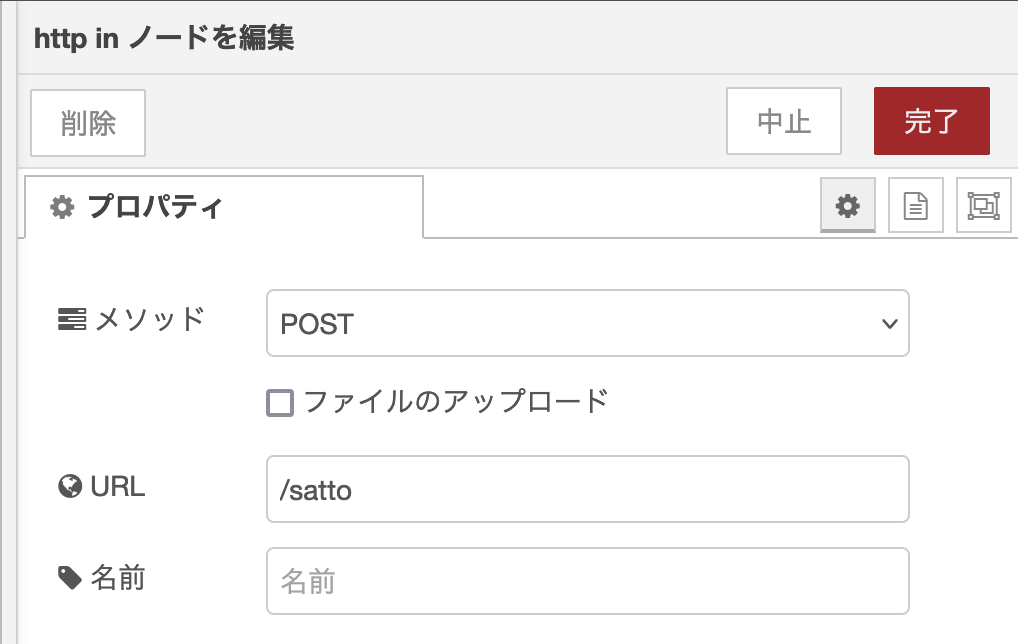This screenshot has width=1018, height=644.
Task: Open the node appearance editor icon
Action: pos(983,205)
